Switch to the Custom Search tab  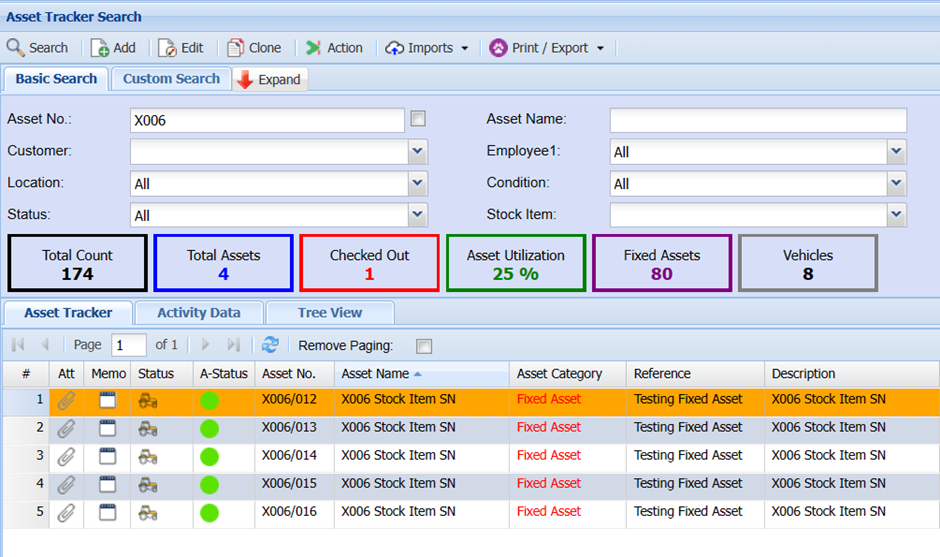[171, 79]
